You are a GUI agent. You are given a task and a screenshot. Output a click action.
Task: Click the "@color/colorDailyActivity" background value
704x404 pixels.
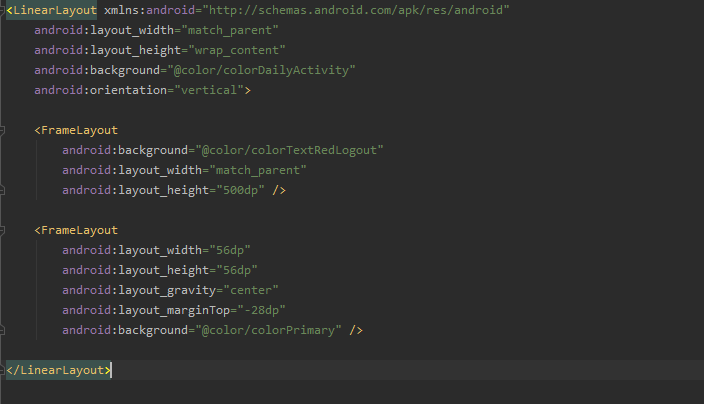click(x=261, y=70)
